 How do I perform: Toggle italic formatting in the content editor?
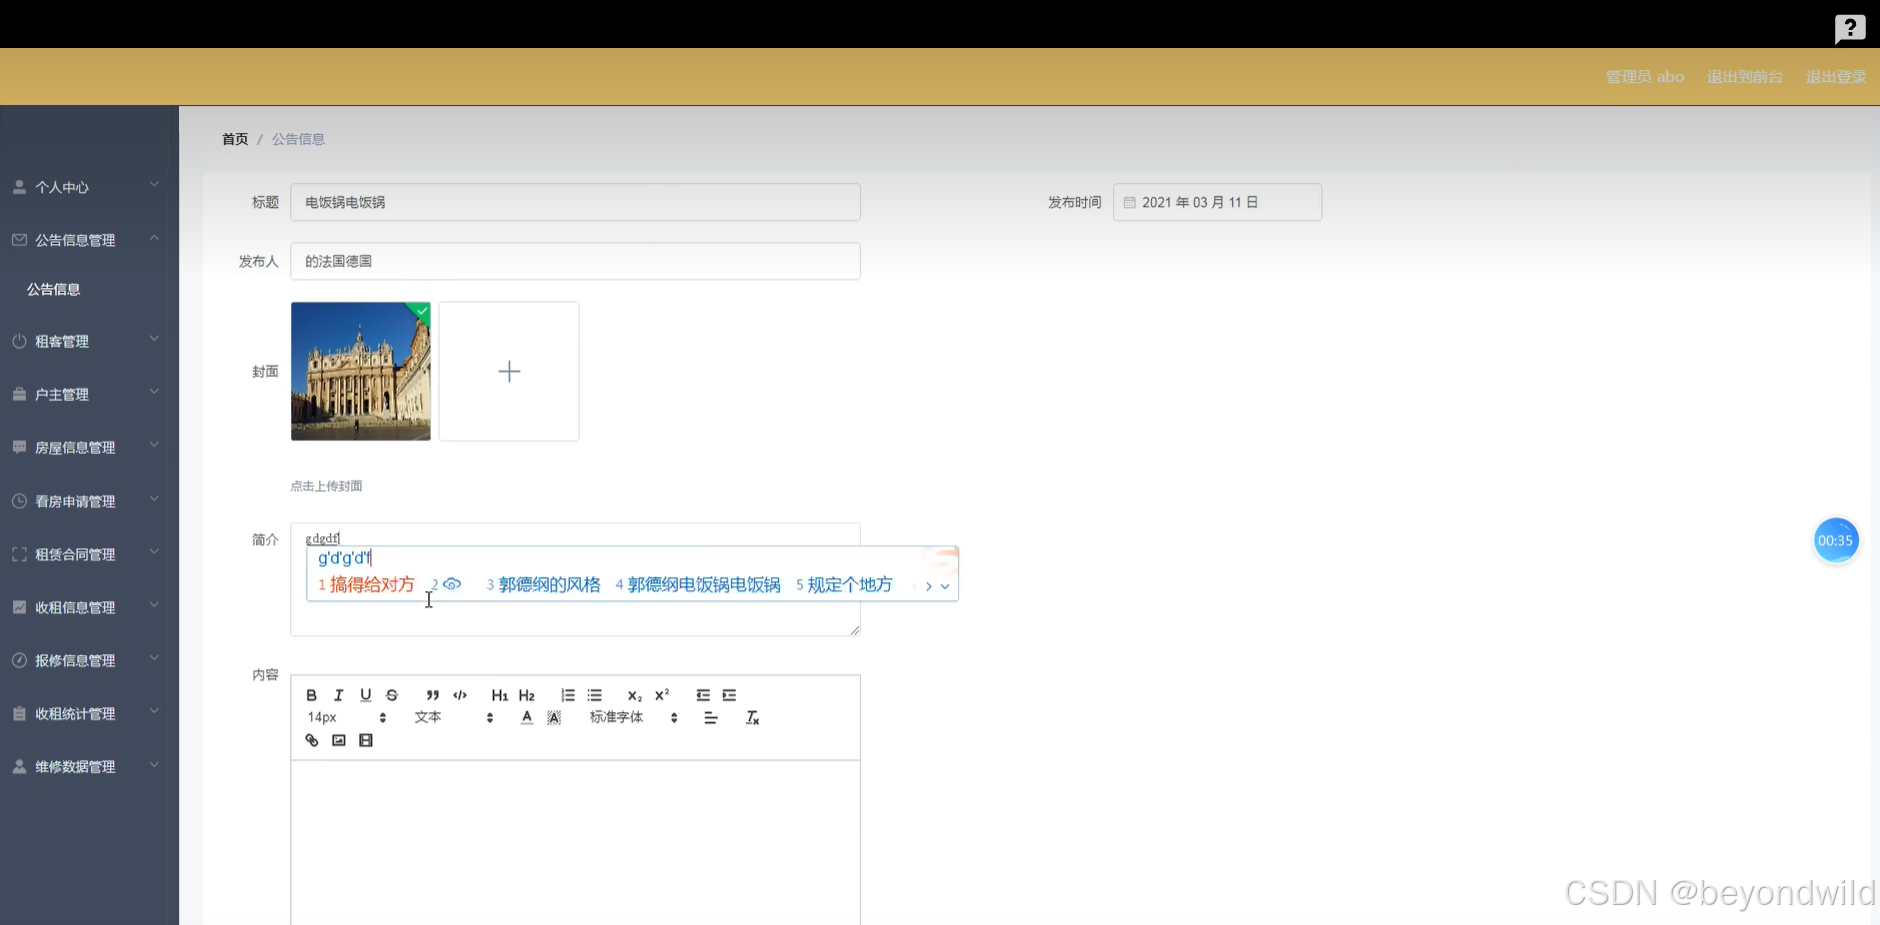click(x=338, y=695)
